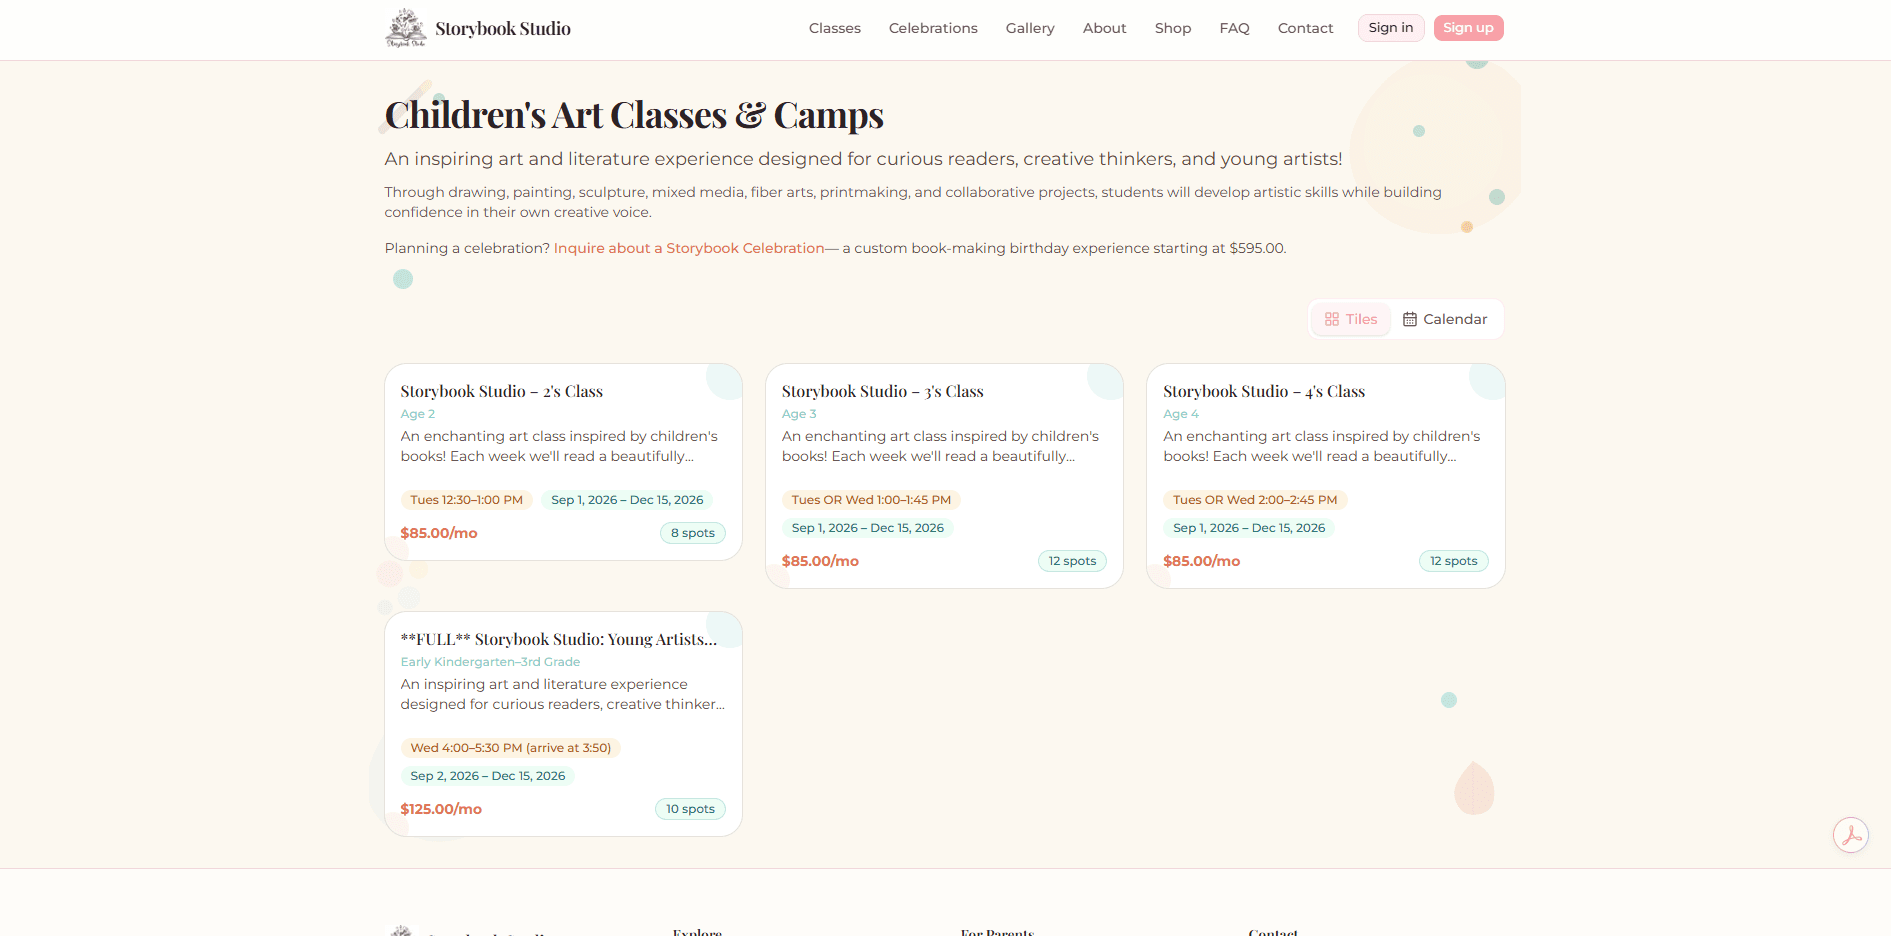
Task: Go to the Celebrations page
Action: coord(933,28)
